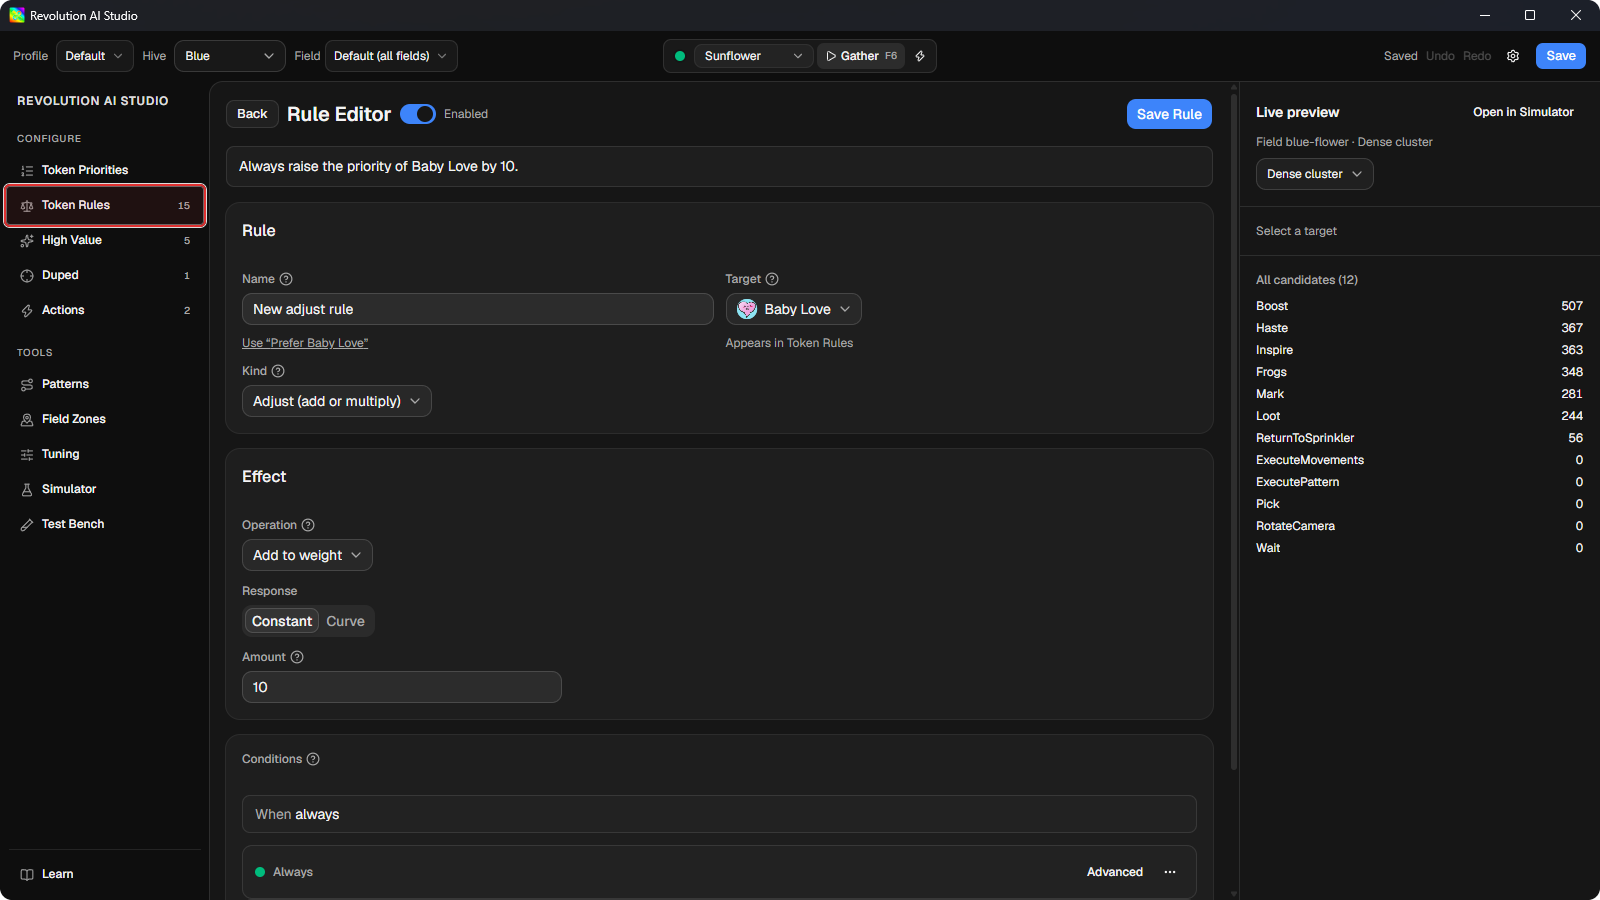Open Token Priorities in the sidebar
The width and height of the screenshot is (1600, 900).
105,170
